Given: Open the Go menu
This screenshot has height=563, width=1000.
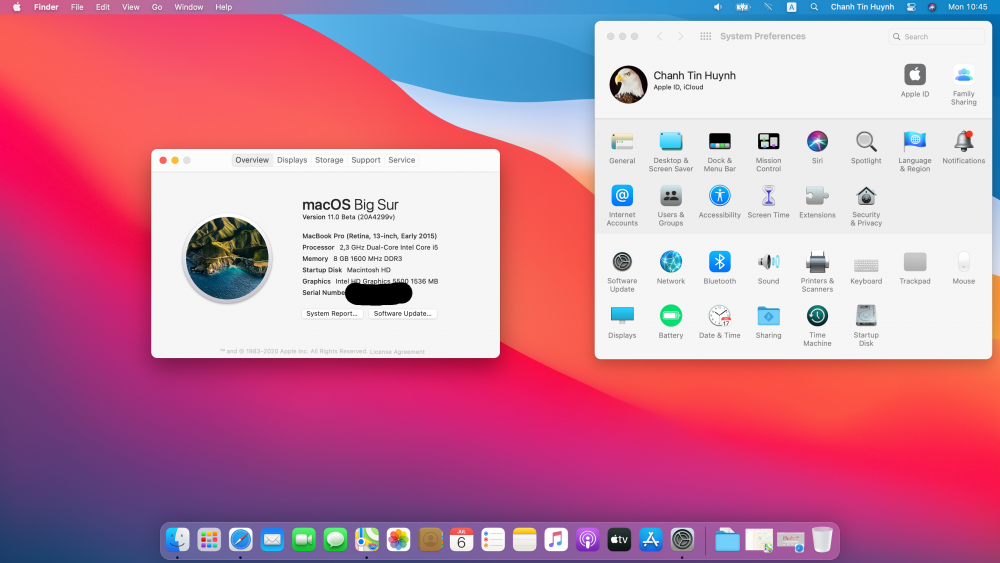Looking at the screenshot, I should [157, 7].
